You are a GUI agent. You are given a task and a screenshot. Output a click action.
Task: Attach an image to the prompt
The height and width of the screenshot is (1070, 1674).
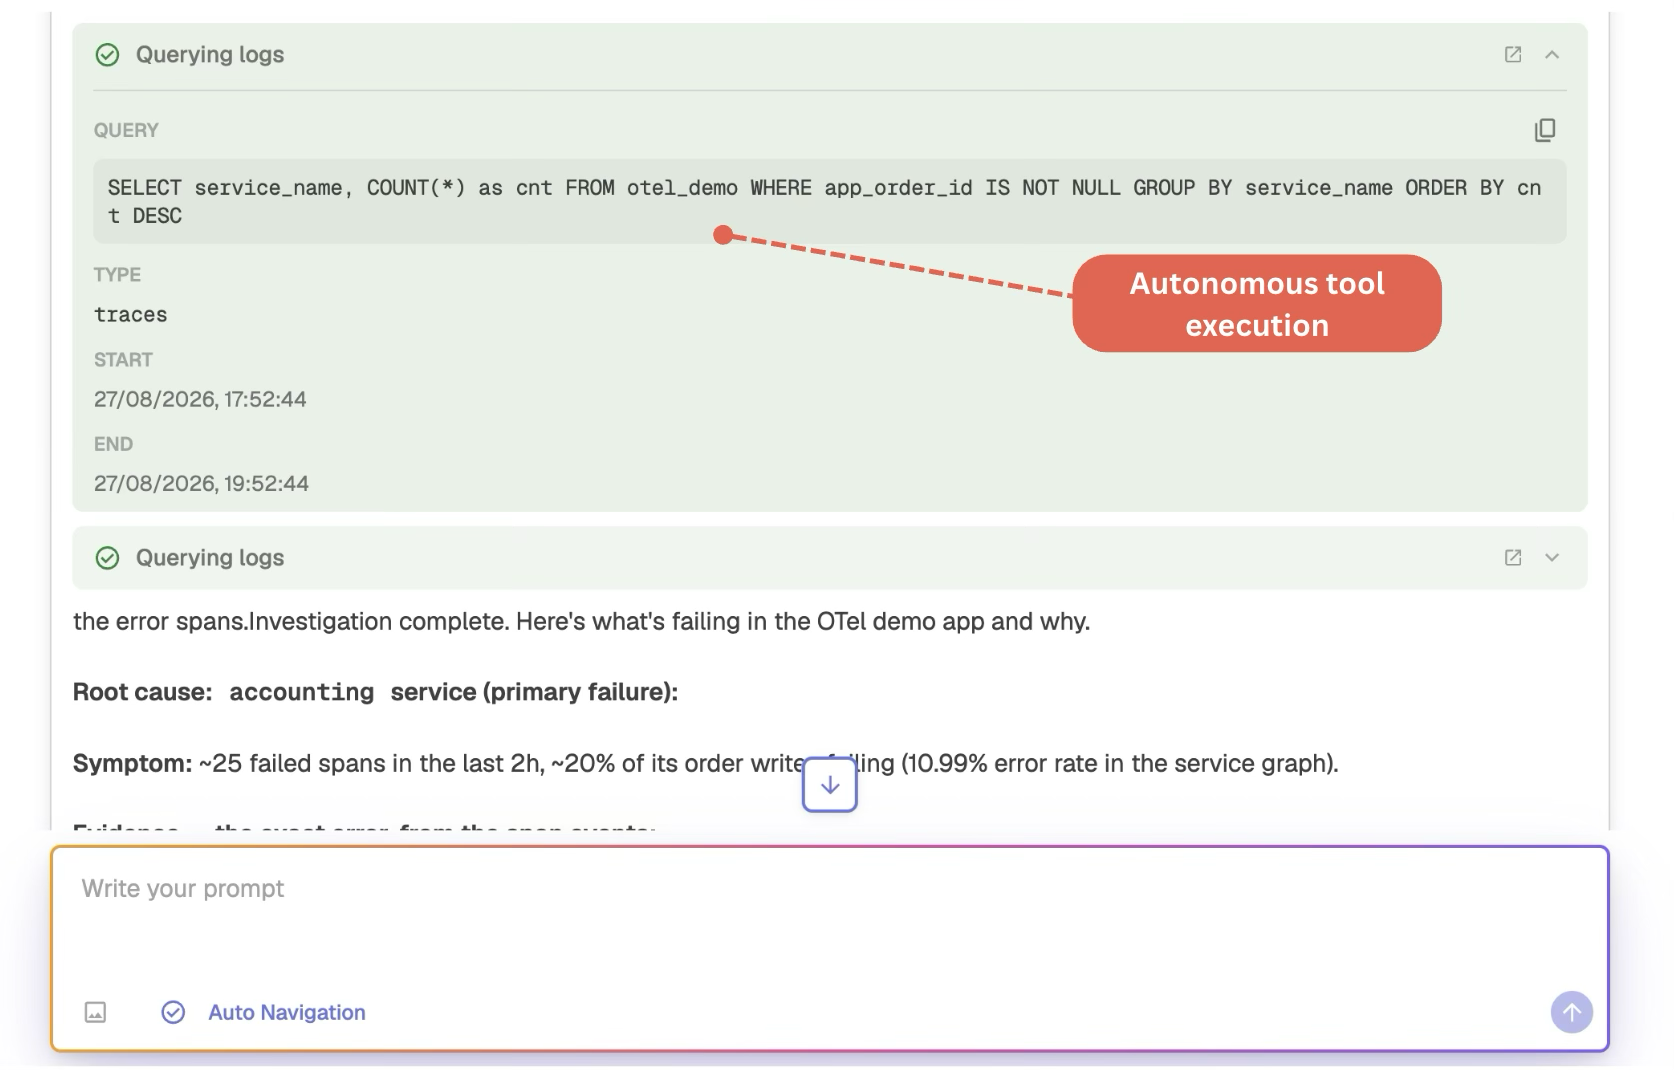click(95, 1012)
